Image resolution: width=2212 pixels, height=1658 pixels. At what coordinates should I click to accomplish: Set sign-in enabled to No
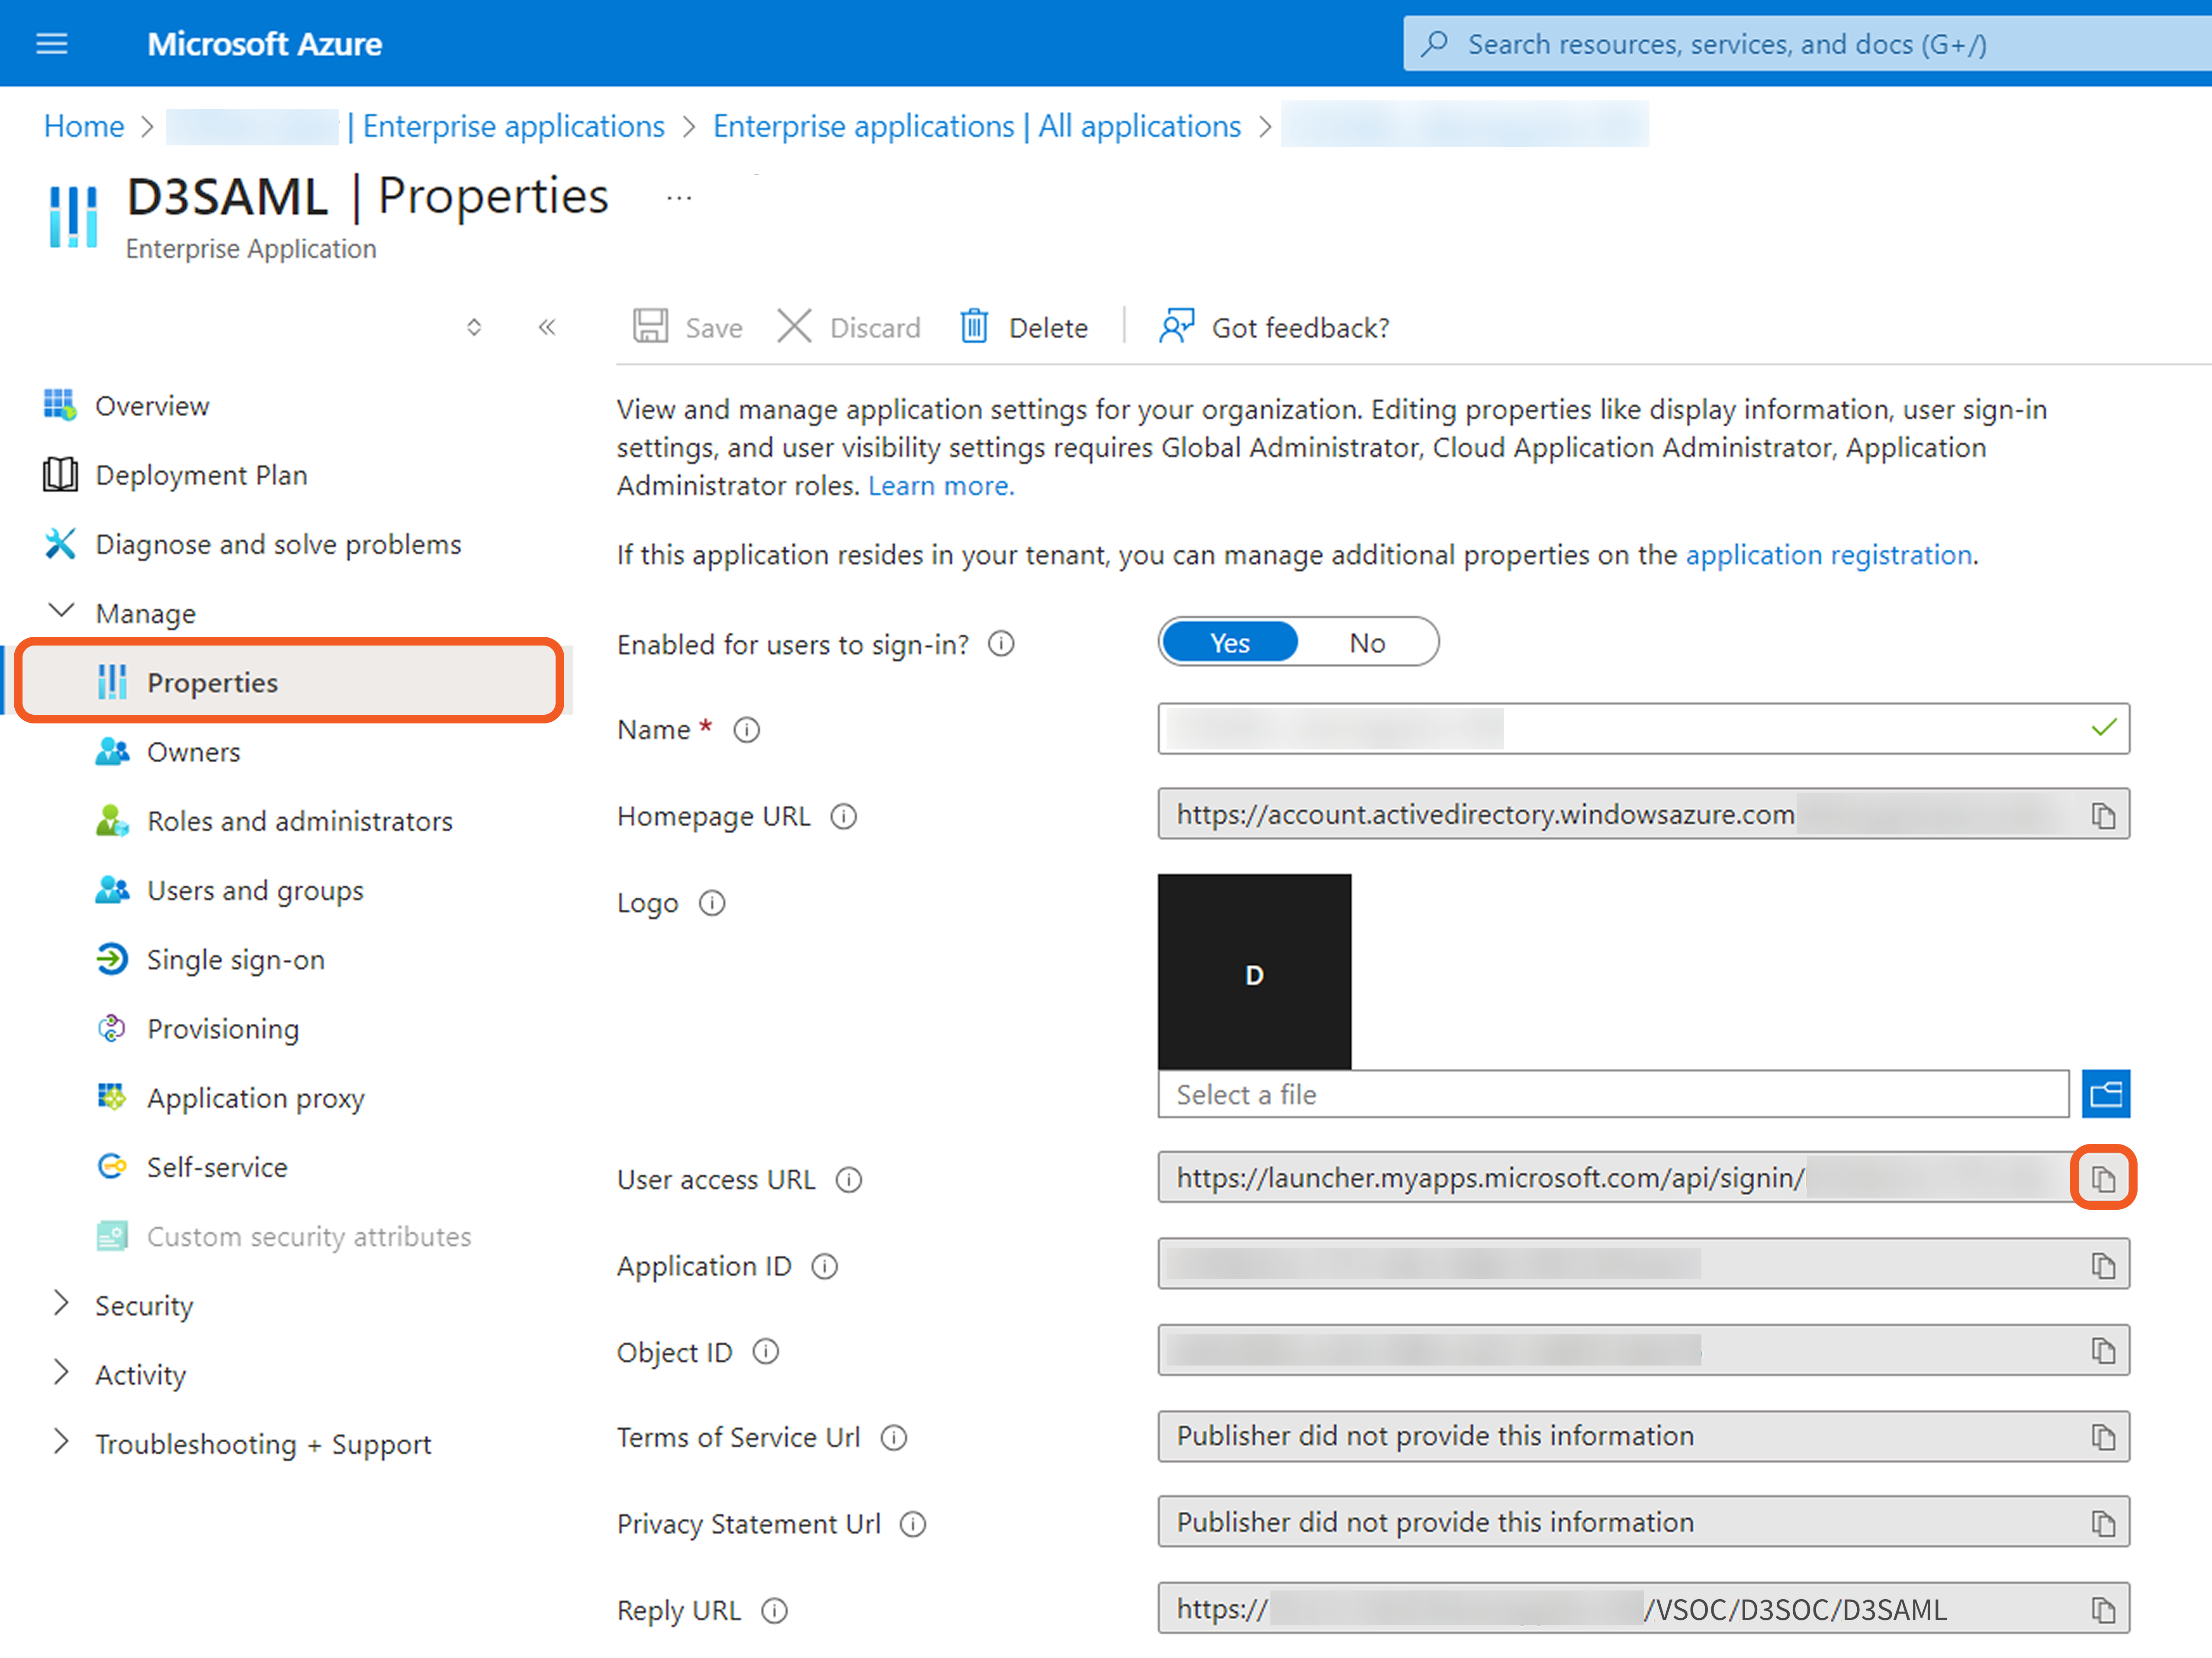click(x=1366, y=643)
